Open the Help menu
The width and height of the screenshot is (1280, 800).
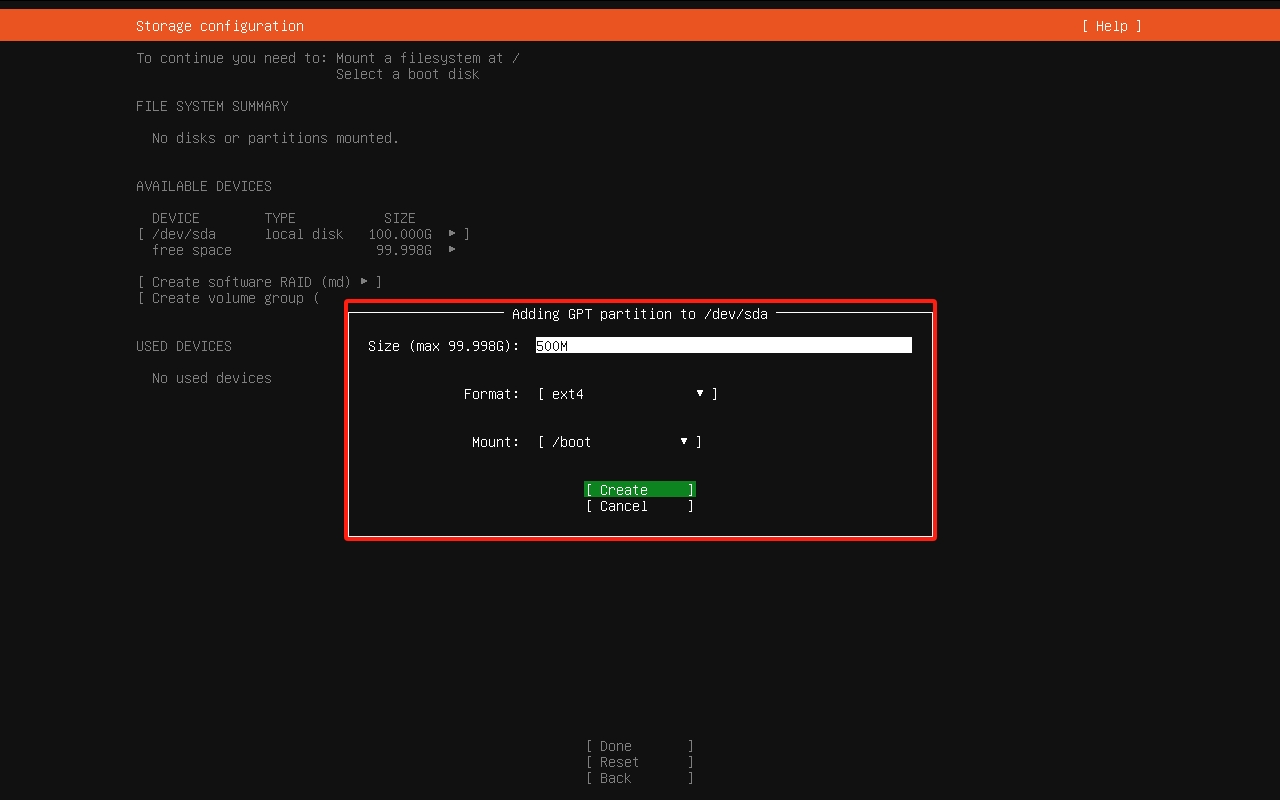click(x=1111, y=26)
